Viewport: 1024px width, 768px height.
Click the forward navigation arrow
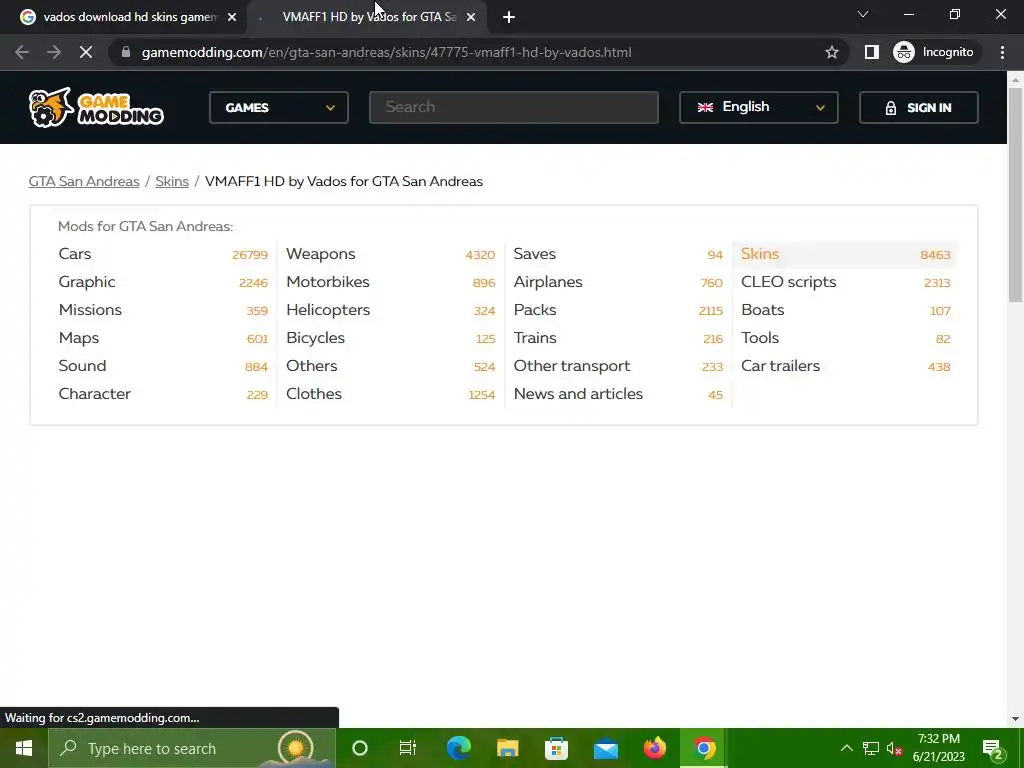(x=54, y=52)
